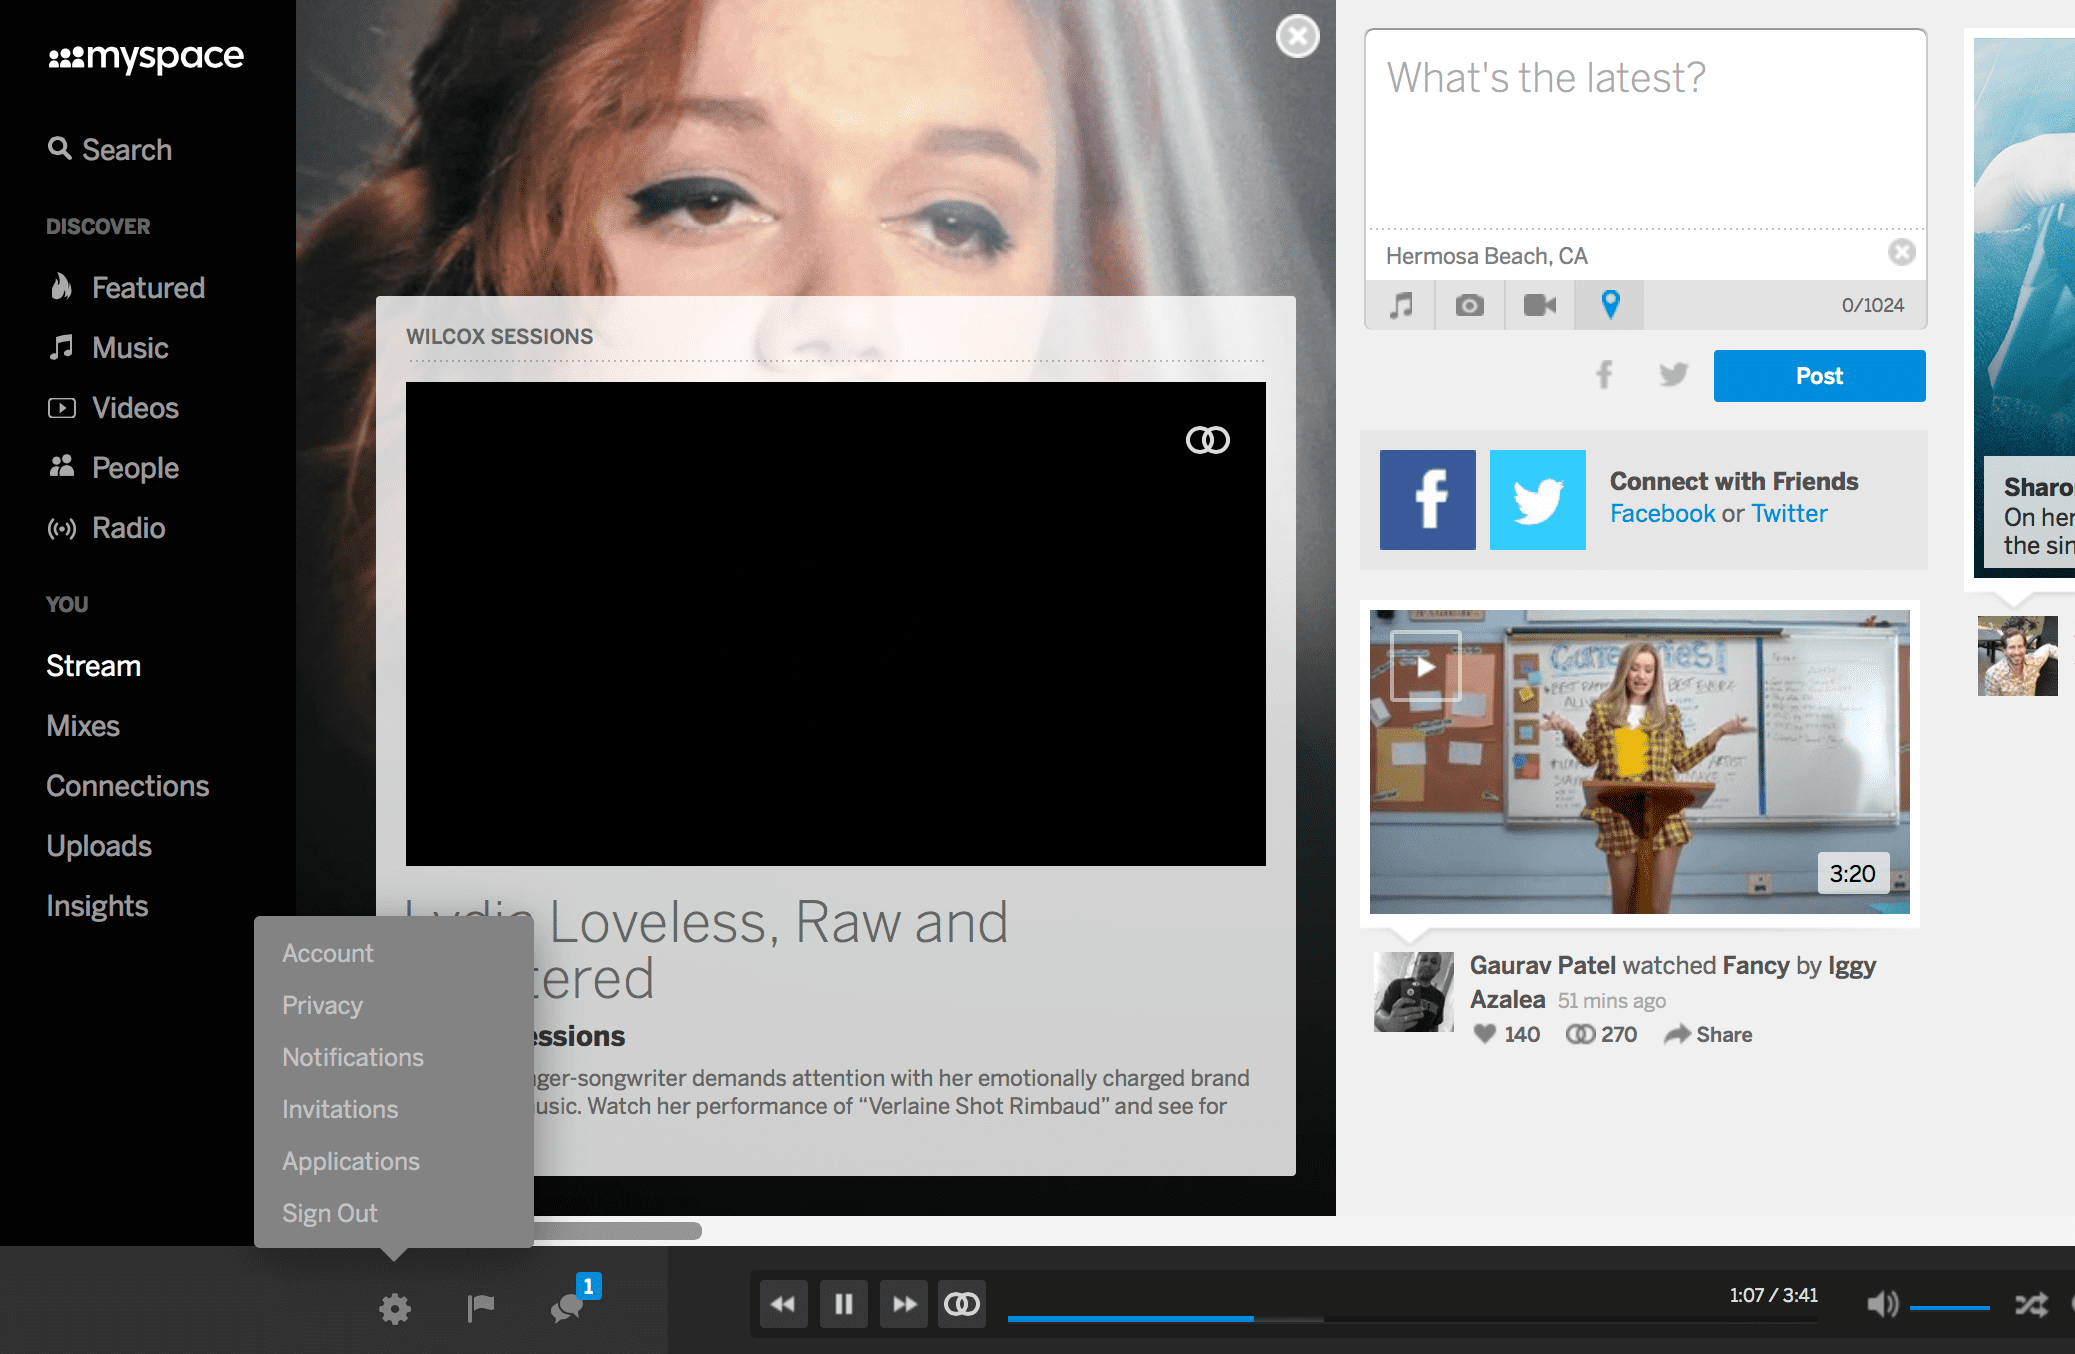Click the video camera attach icon
Viewport: 2075px width, 1354px height.
(x=1539, y=305)
